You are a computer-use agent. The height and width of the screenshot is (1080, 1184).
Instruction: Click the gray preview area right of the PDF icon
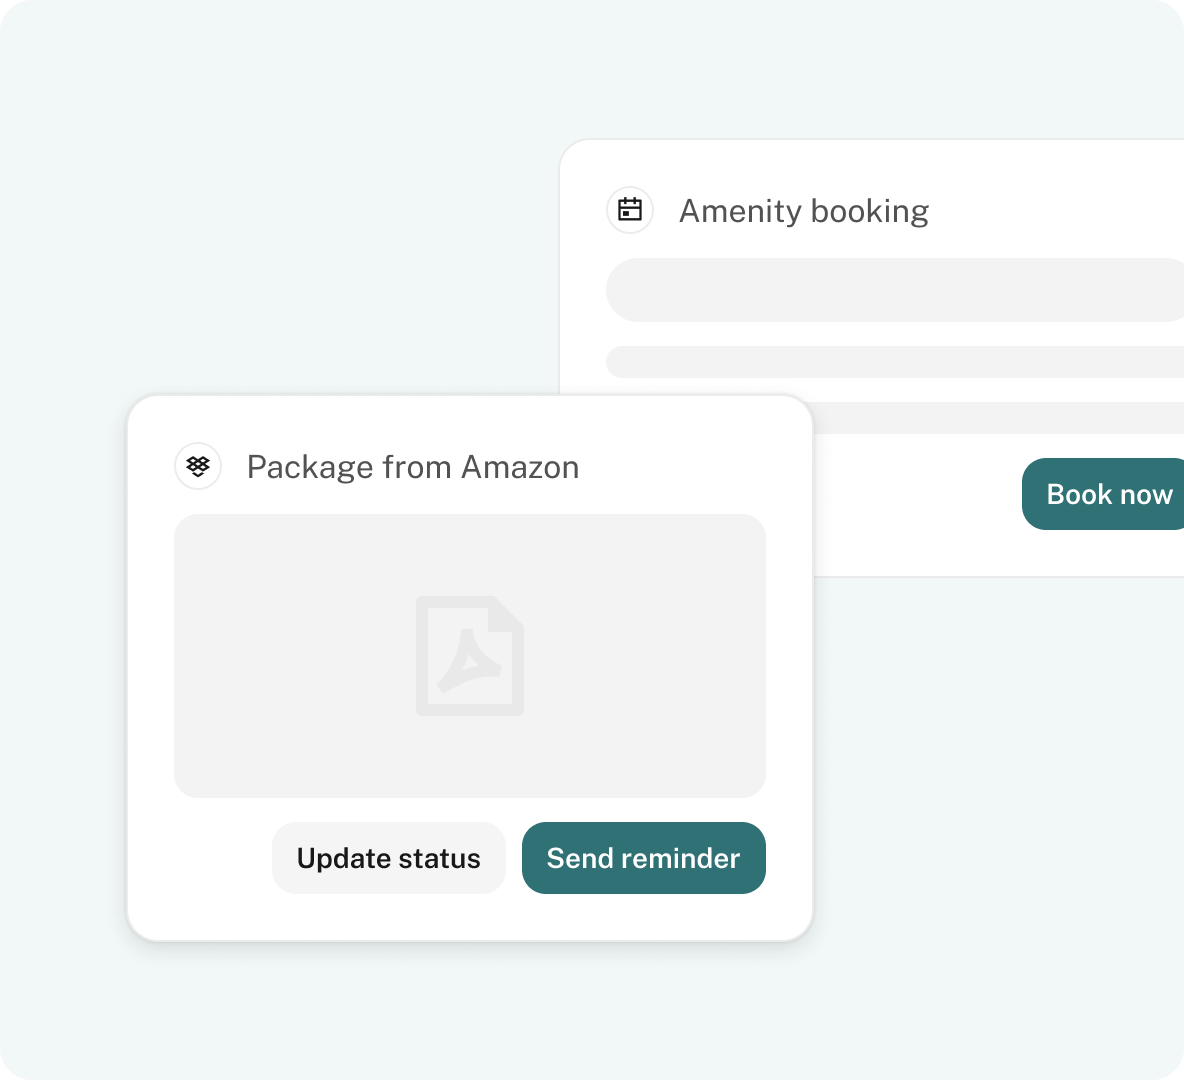645,656
